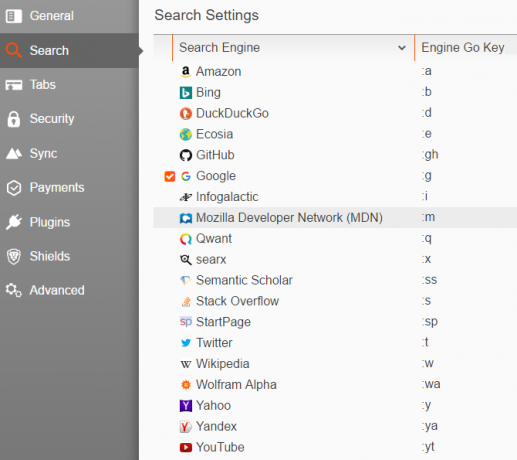Sort by Engine Go Key column header

pos(463,48)
